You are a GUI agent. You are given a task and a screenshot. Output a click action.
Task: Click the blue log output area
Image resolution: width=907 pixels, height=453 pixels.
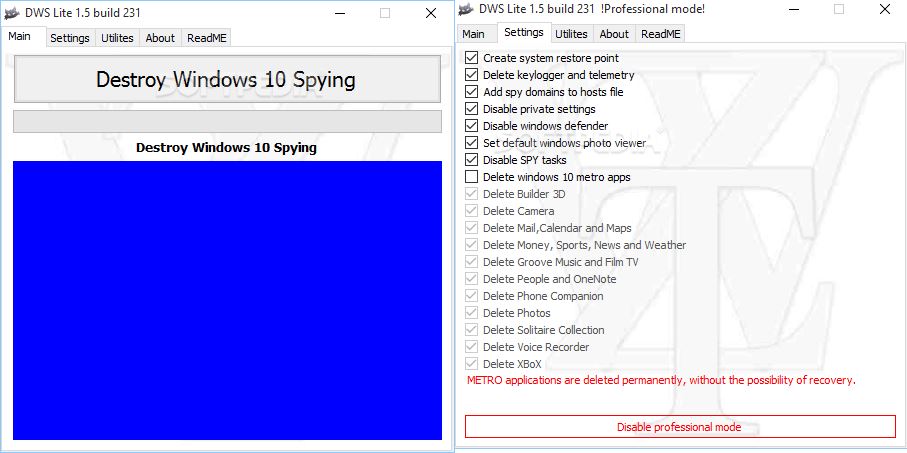click(x=227, y=300)
